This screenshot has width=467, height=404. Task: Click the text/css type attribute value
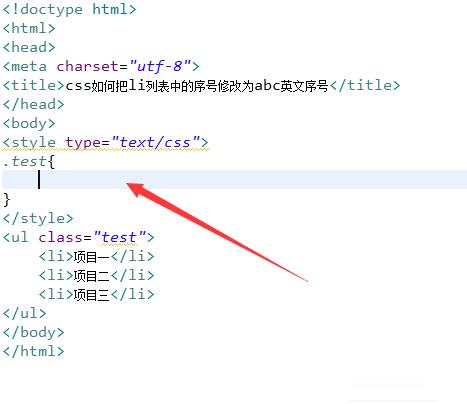coord(156,142)
